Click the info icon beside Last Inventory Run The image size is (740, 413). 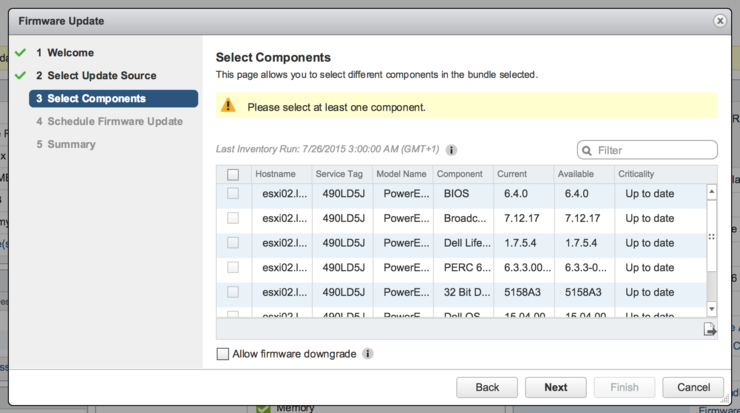pos(451,150)
